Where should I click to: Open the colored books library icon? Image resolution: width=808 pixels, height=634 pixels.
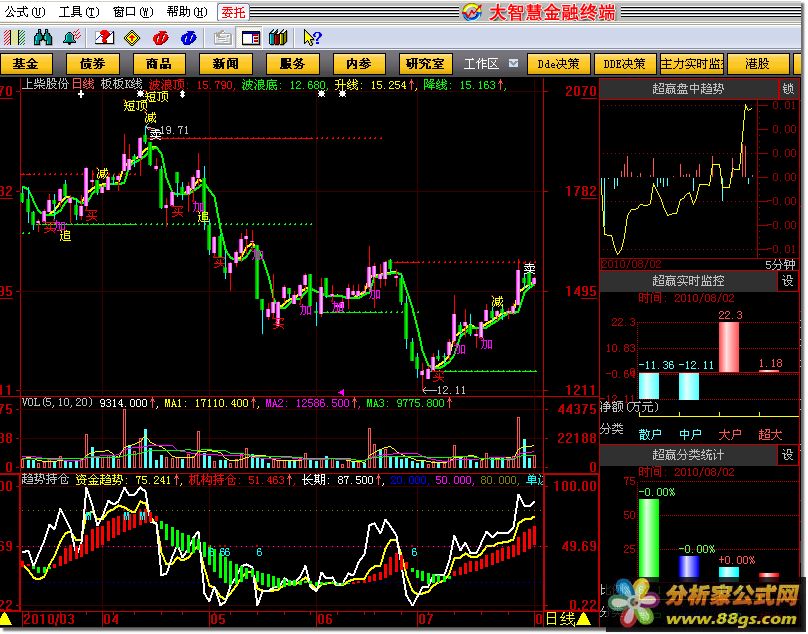[x=278, y=38]
